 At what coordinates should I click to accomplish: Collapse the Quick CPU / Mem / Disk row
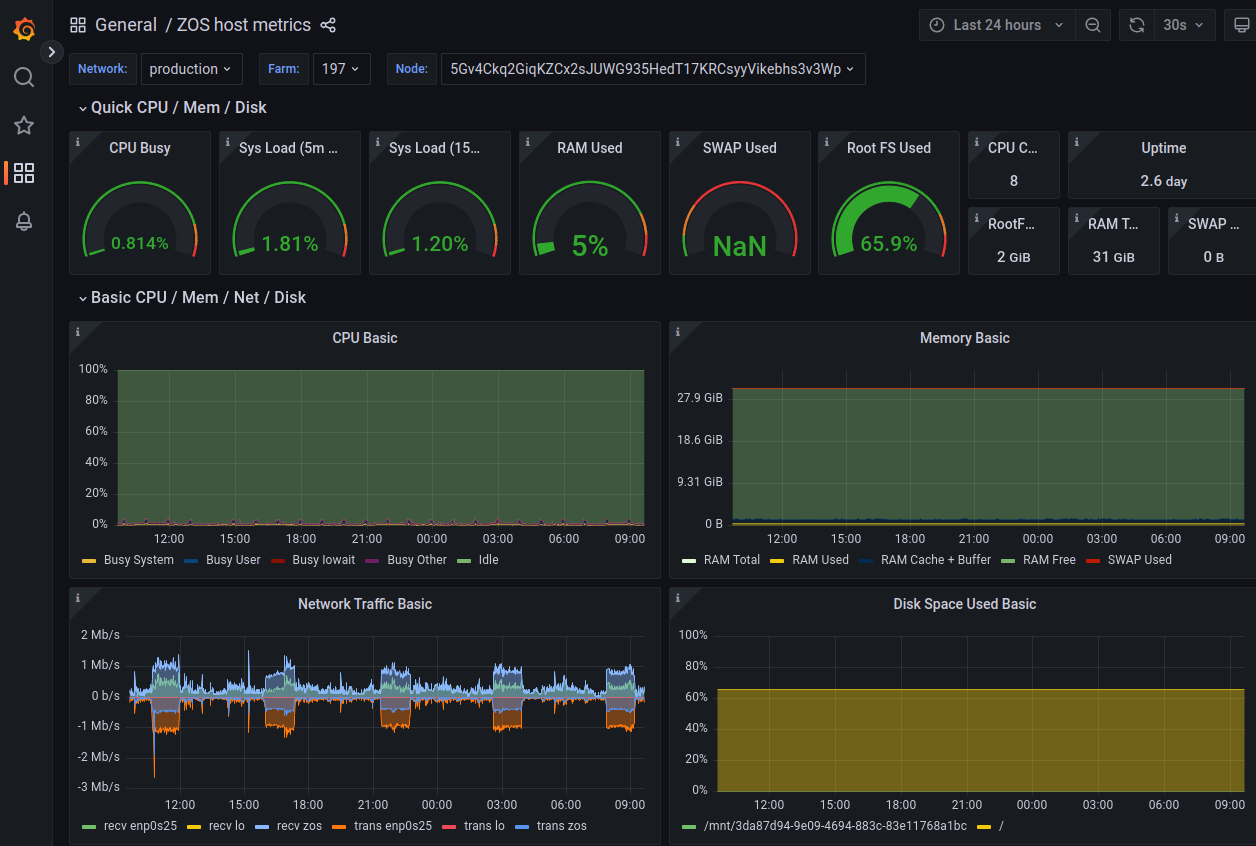click(178, 107)
